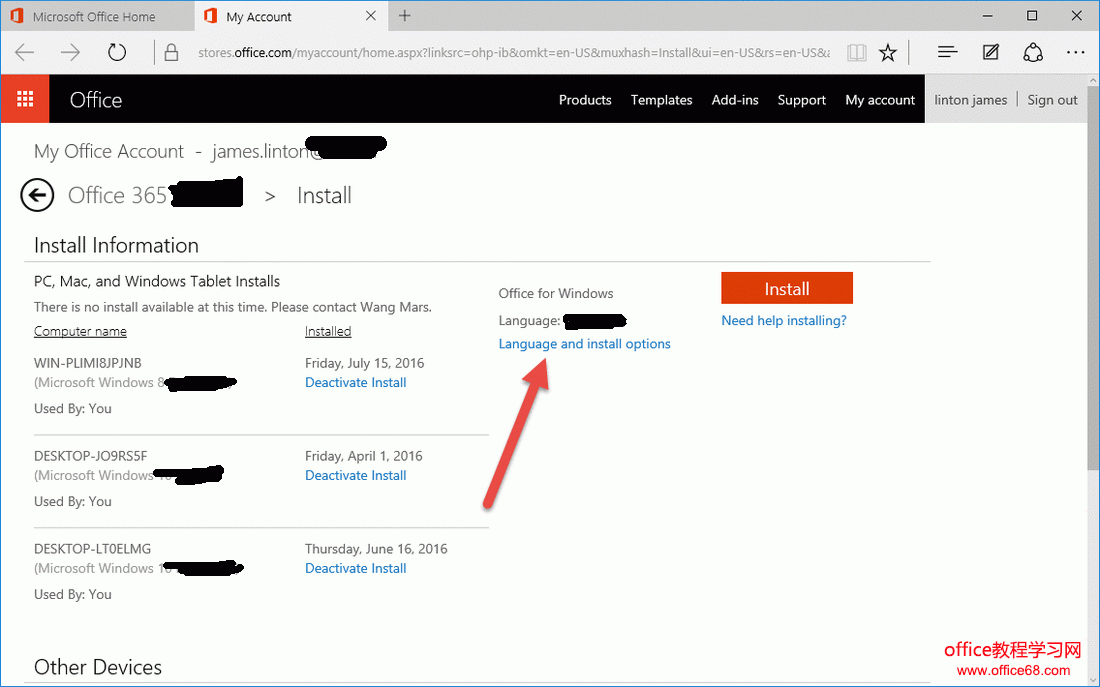Open Add-ins in Office navigation
Image resolution: width=1100 pixels, height=687 pixels.
pyautogui.click(x=735, y=100)
